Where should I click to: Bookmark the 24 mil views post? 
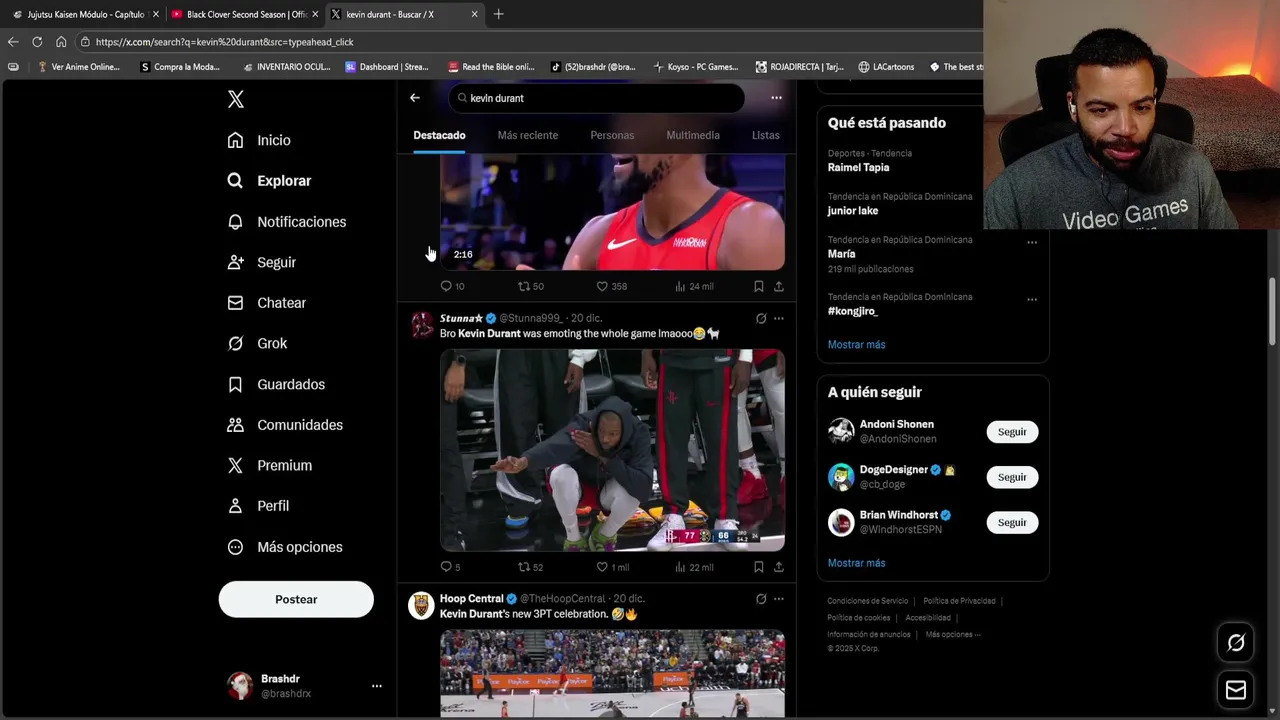(759, 286)
